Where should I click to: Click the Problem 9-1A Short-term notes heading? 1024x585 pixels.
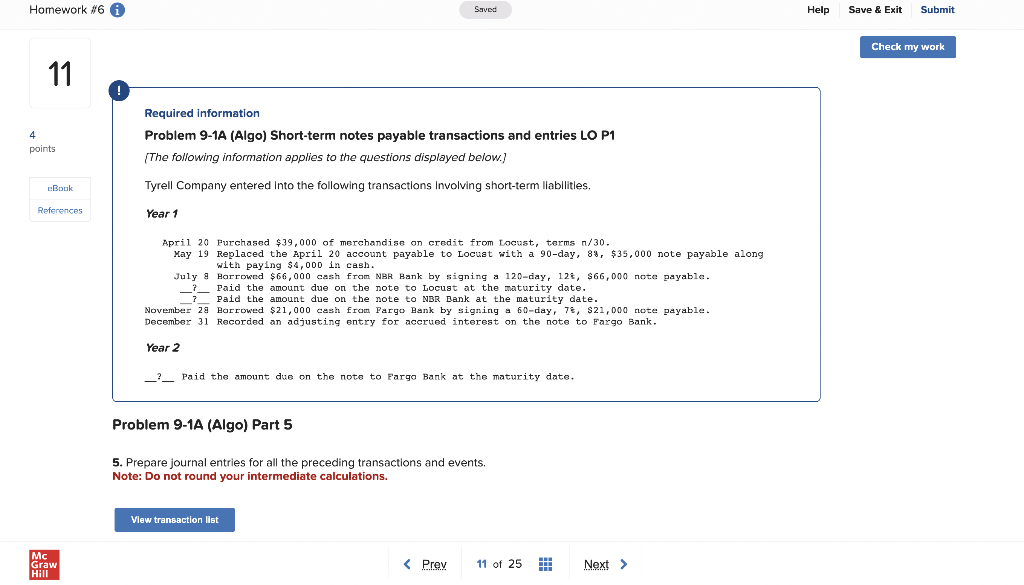(x=379, y=135)
